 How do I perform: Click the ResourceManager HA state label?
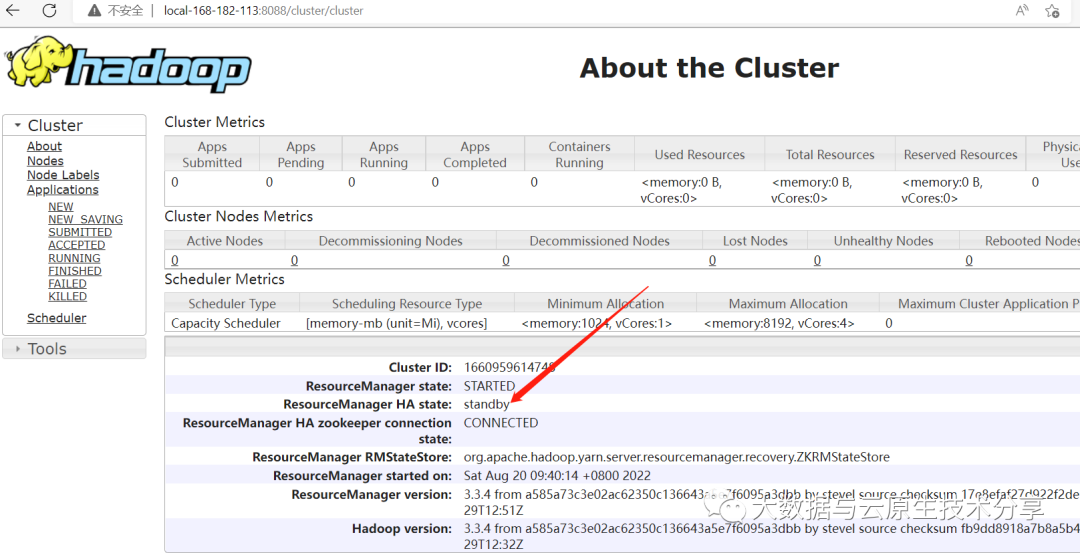[368, 404]
